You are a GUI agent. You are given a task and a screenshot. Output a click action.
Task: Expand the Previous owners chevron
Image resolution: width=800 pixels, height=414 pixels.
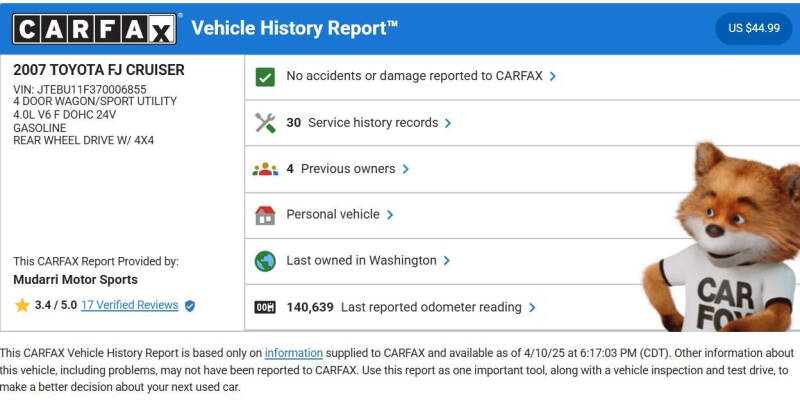click(x=406, y=169)
